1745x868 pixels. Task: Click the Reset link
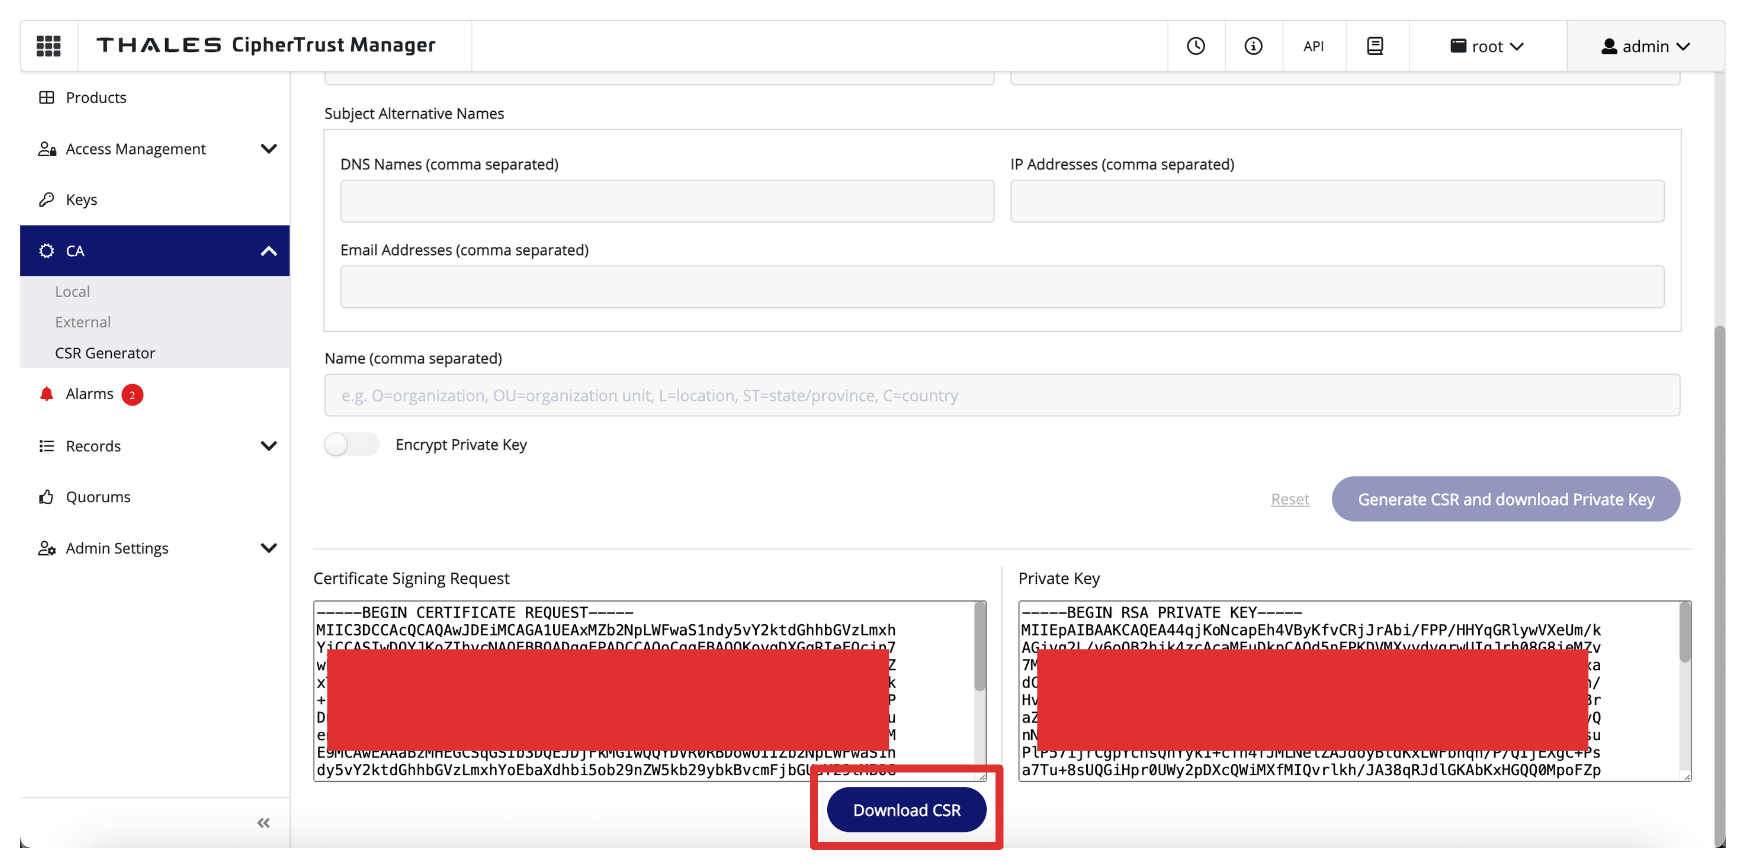point(1290,499)
